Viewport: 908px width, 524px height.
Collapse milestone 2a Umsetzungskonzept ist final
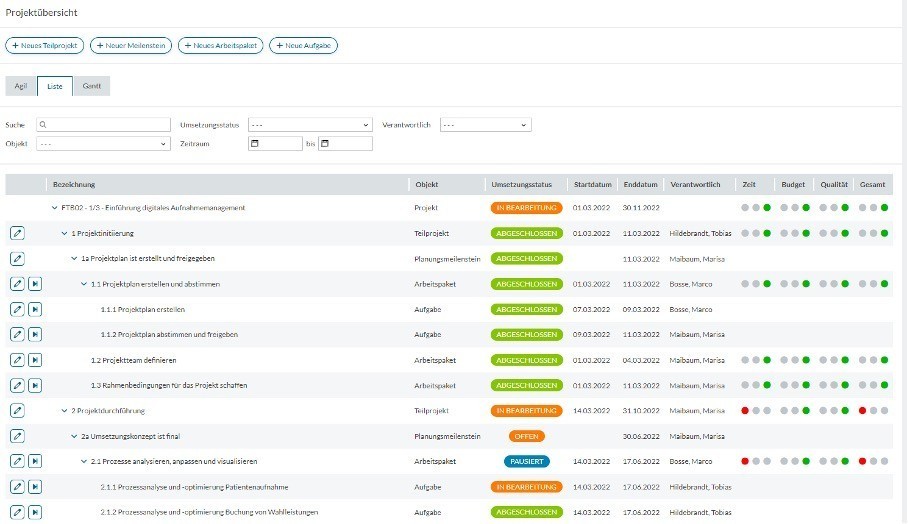[x=74, y=436]
